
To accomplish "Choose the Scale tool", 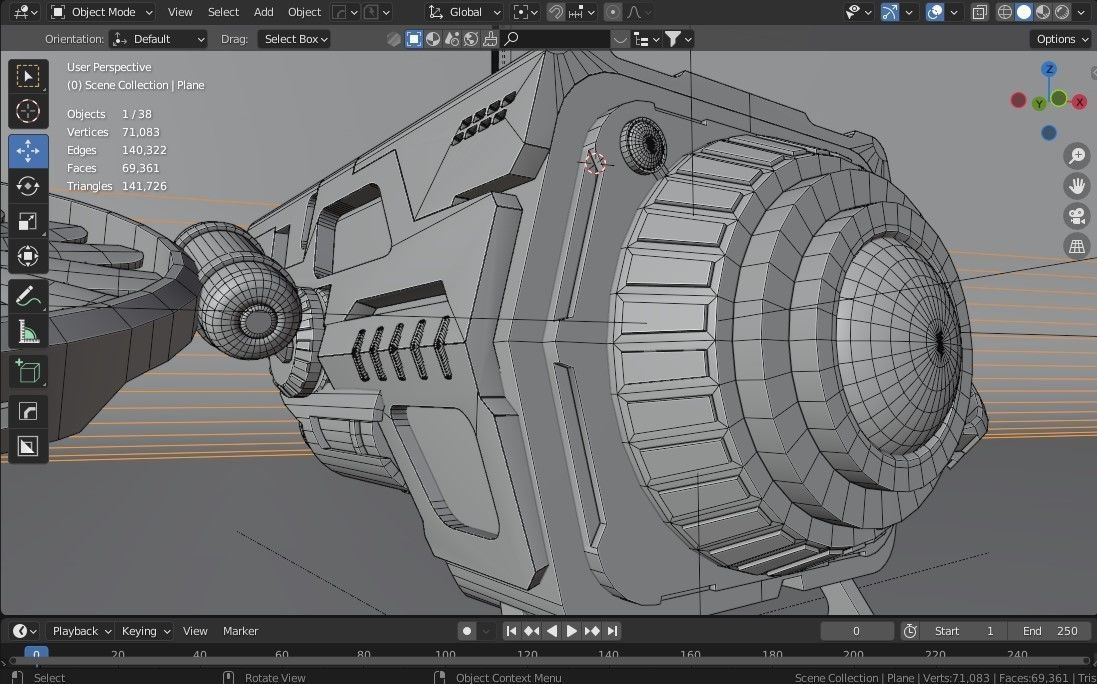I will pos(28,221).
